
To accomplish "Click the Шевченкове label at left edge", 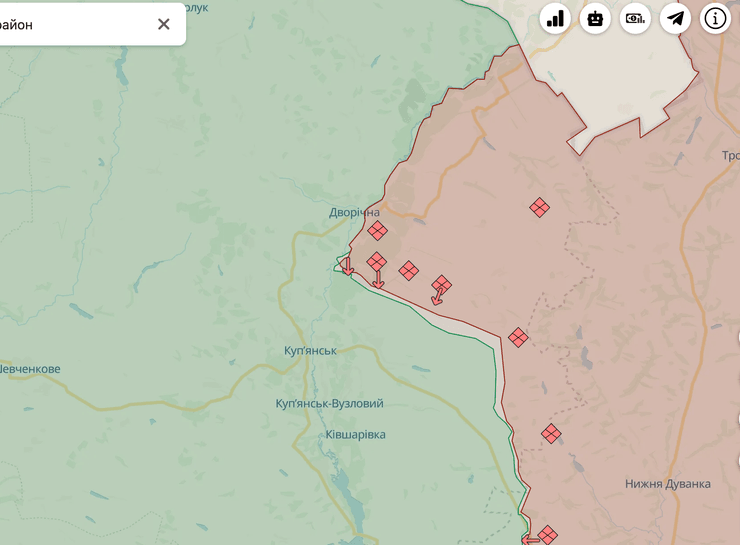I will coord(30,369).
